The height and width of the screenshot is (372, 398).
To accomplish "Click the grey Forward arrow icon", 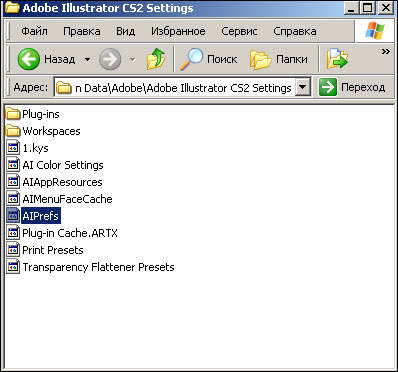I will pos(110,59).
